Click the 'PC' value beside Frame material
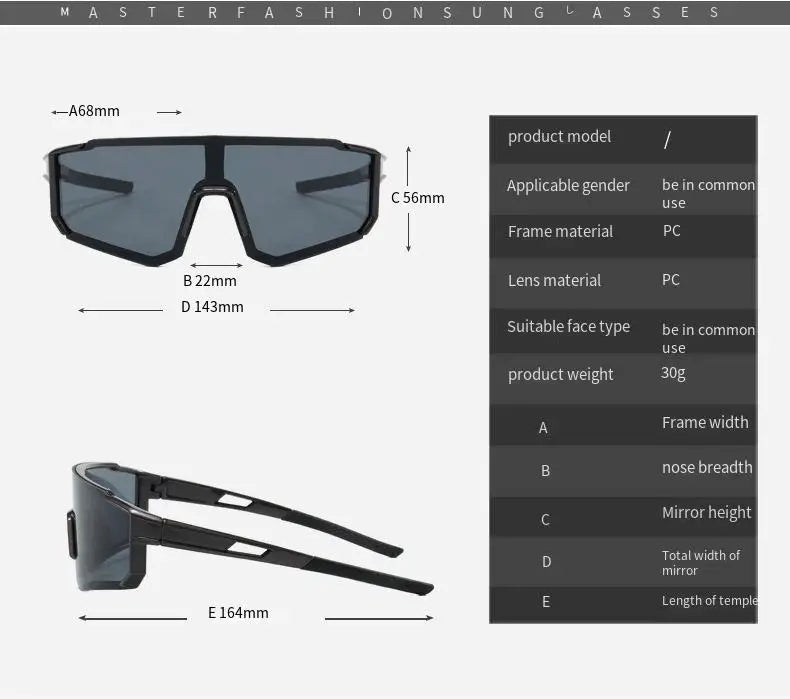The height and width of the screenshot is (699, 790). (672, 231)
